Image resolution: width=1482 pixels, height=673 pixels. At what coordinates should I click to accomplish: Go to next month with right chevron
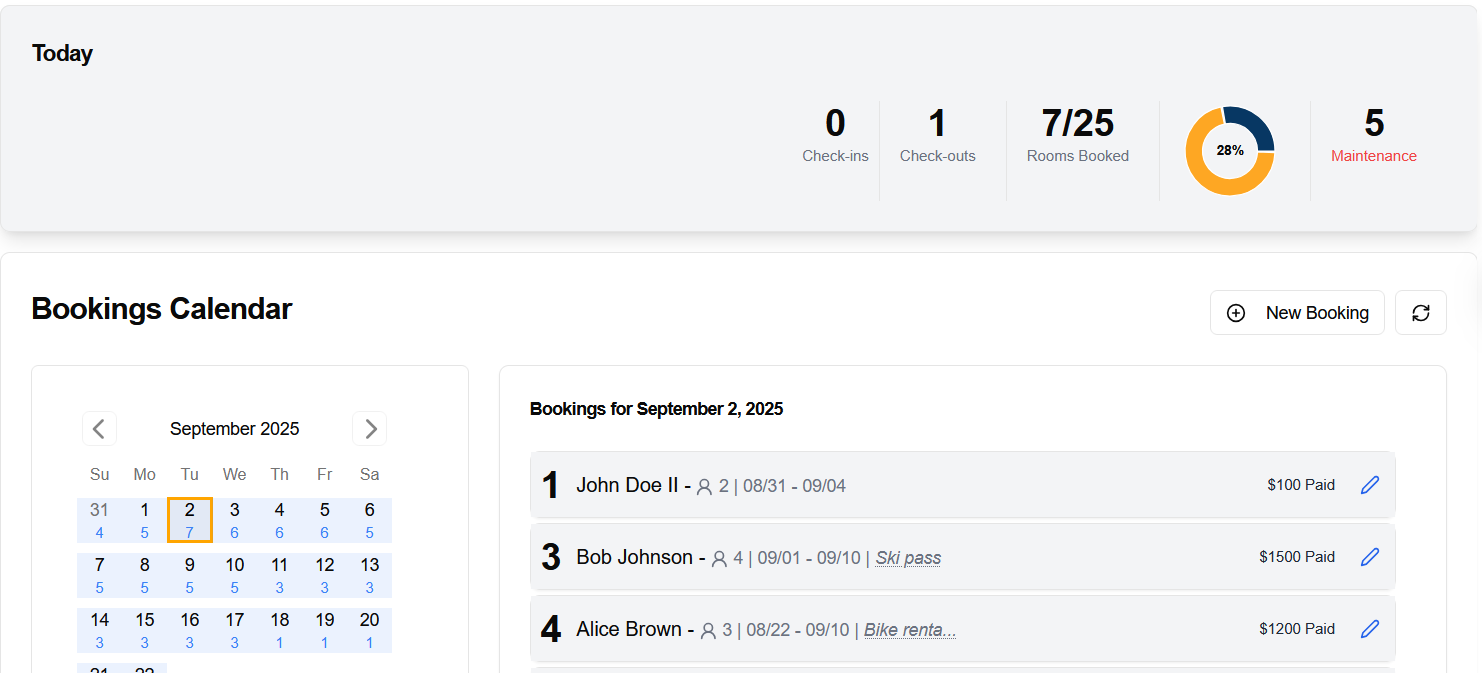(x=369, y=428)
